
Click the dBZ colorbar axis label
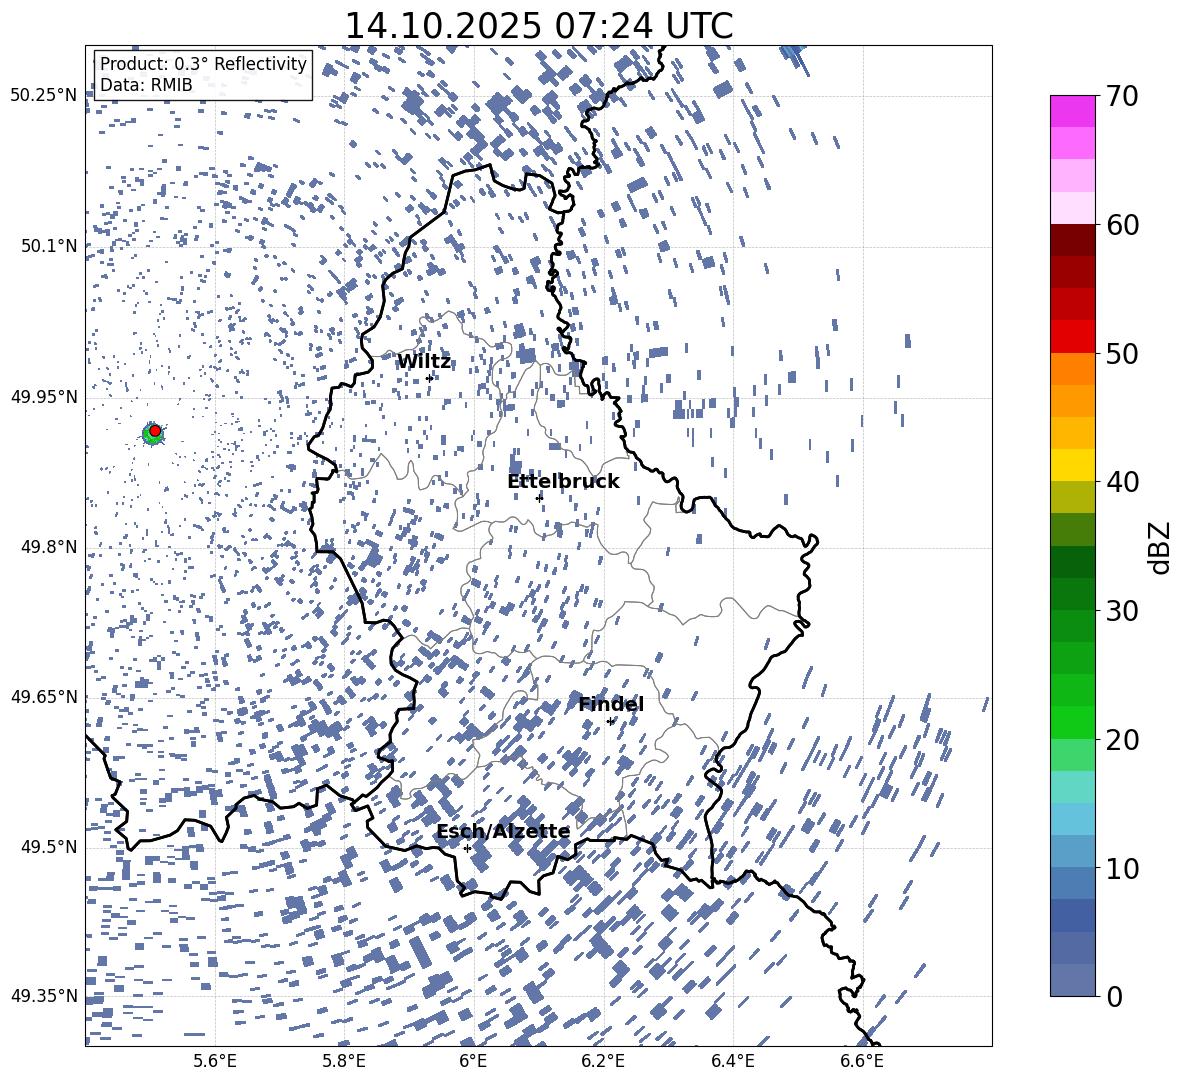tap(1160, 547)
